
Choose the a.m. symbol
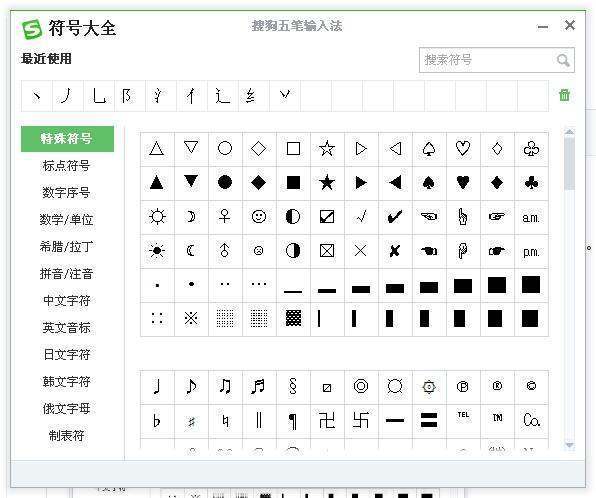[x=531, y=217]
